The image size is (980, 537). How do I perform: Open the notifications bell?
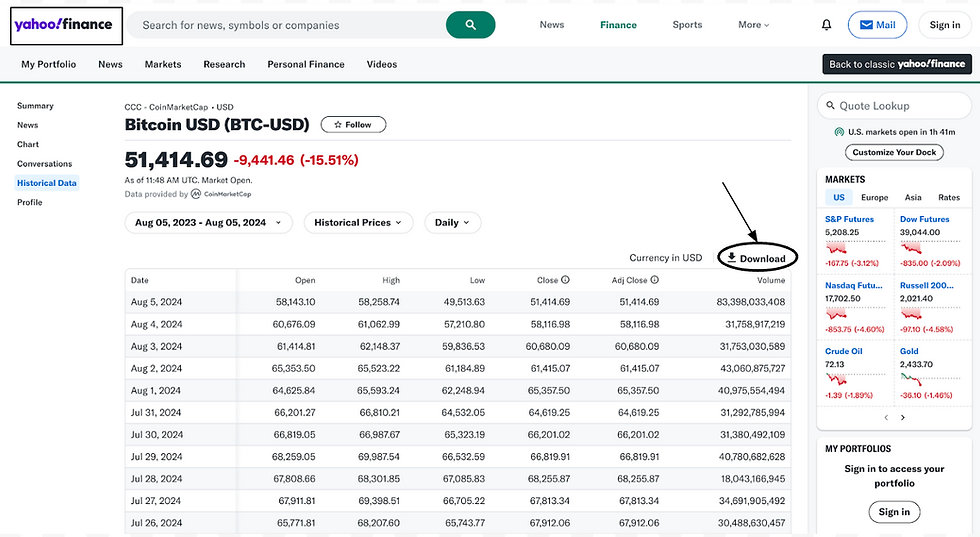826,25
